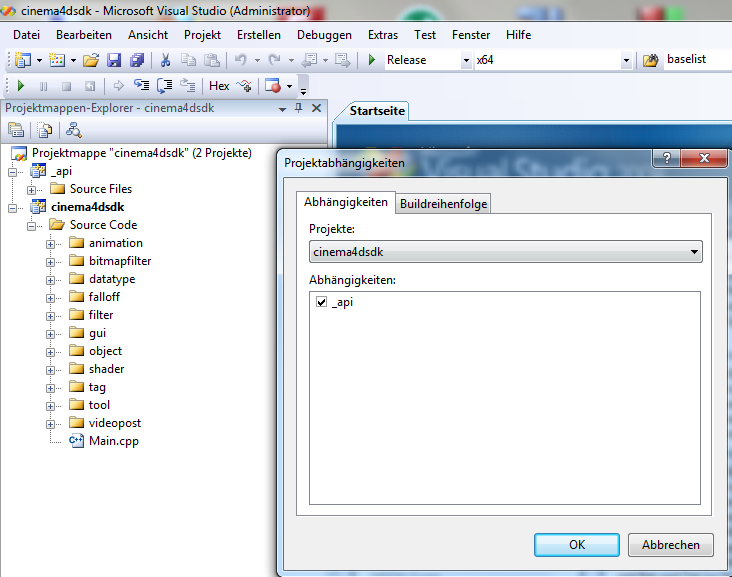This screenshot has height=577, width=732.
Task: Collapse the cinema4dsdk project node
Action: click(x=13, y=208)
